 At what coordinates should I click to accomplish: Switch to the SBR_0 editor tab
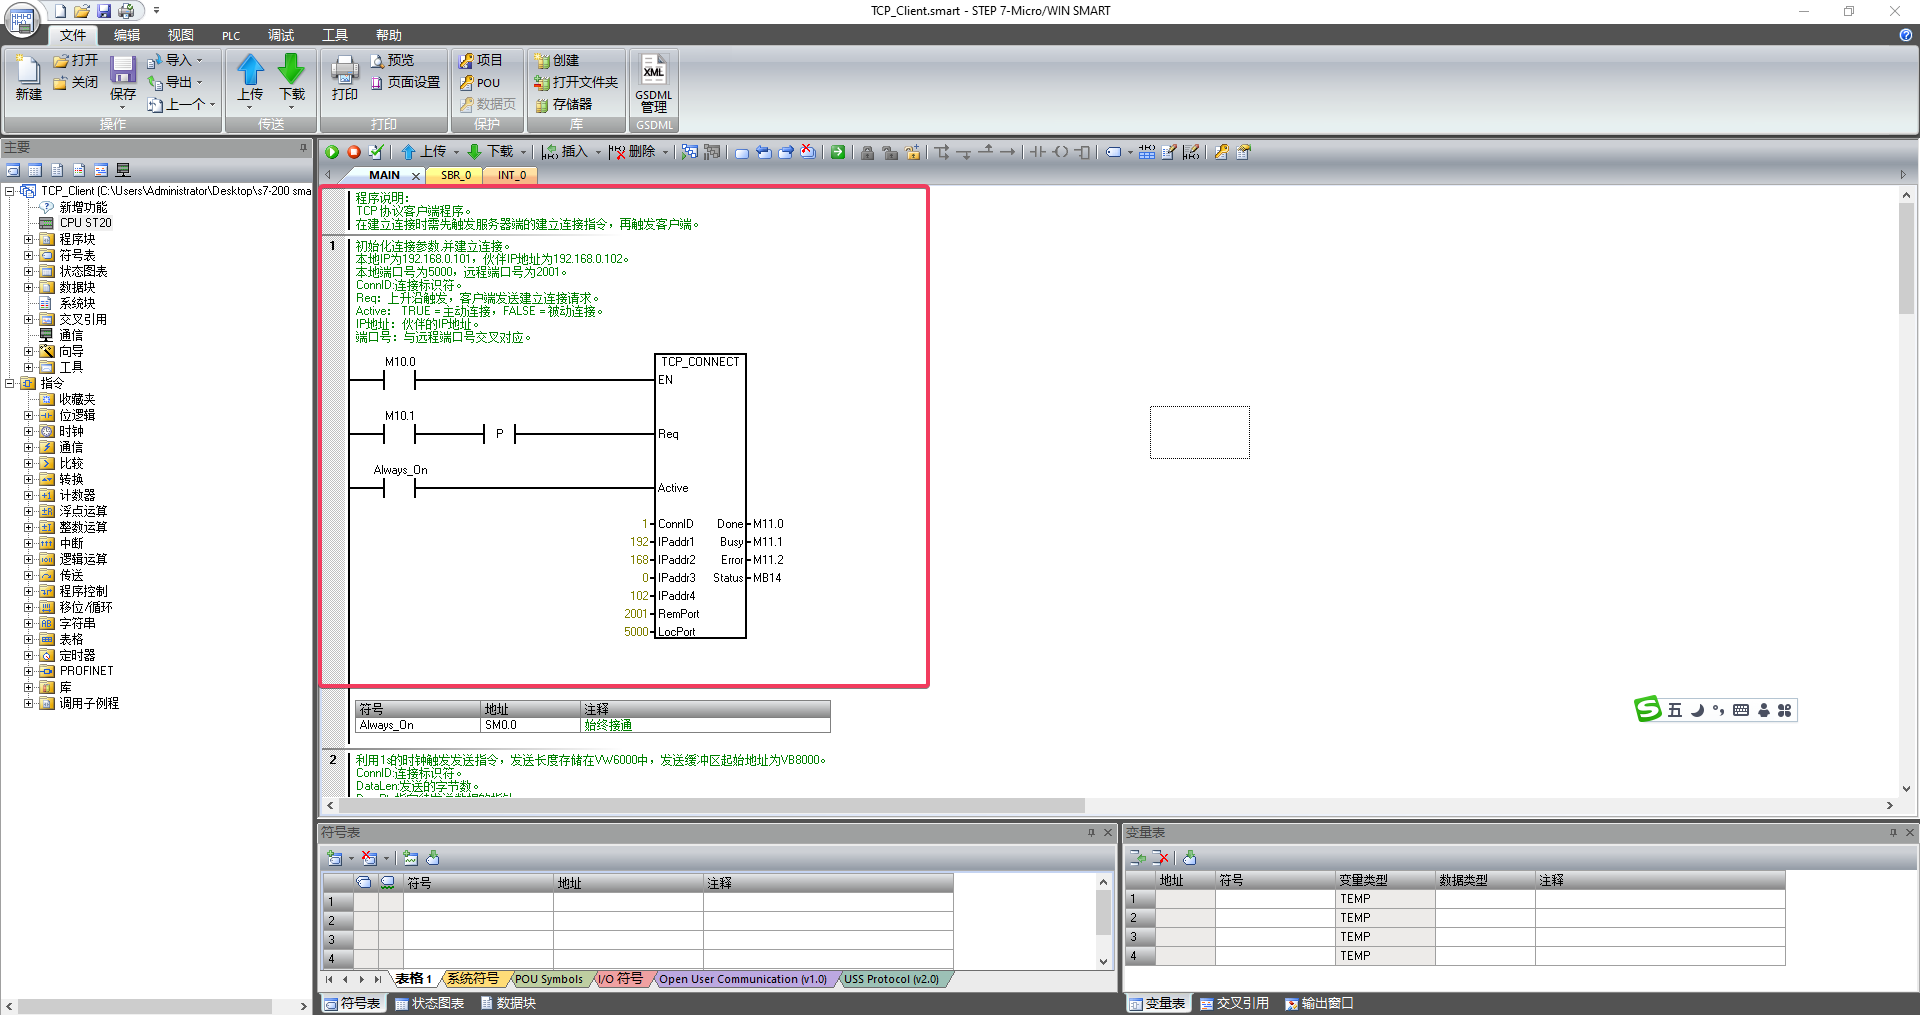point(456,175)
